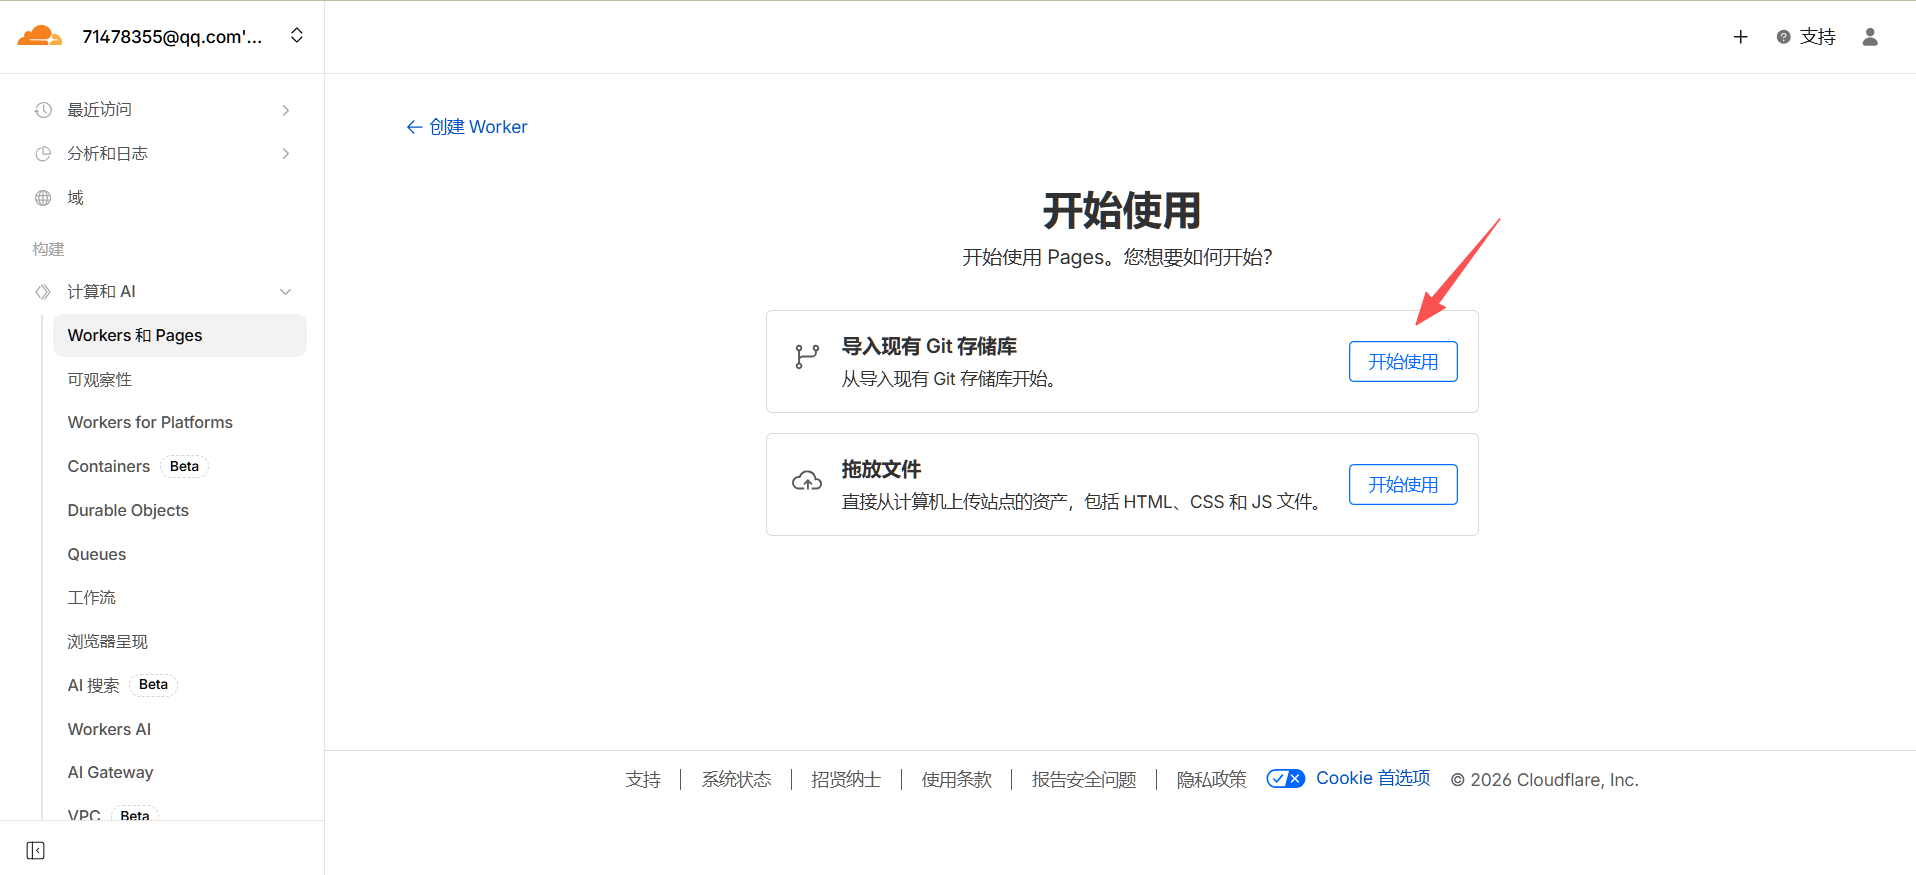
Task: Open the account switcher chevrons
Action: 297,36
